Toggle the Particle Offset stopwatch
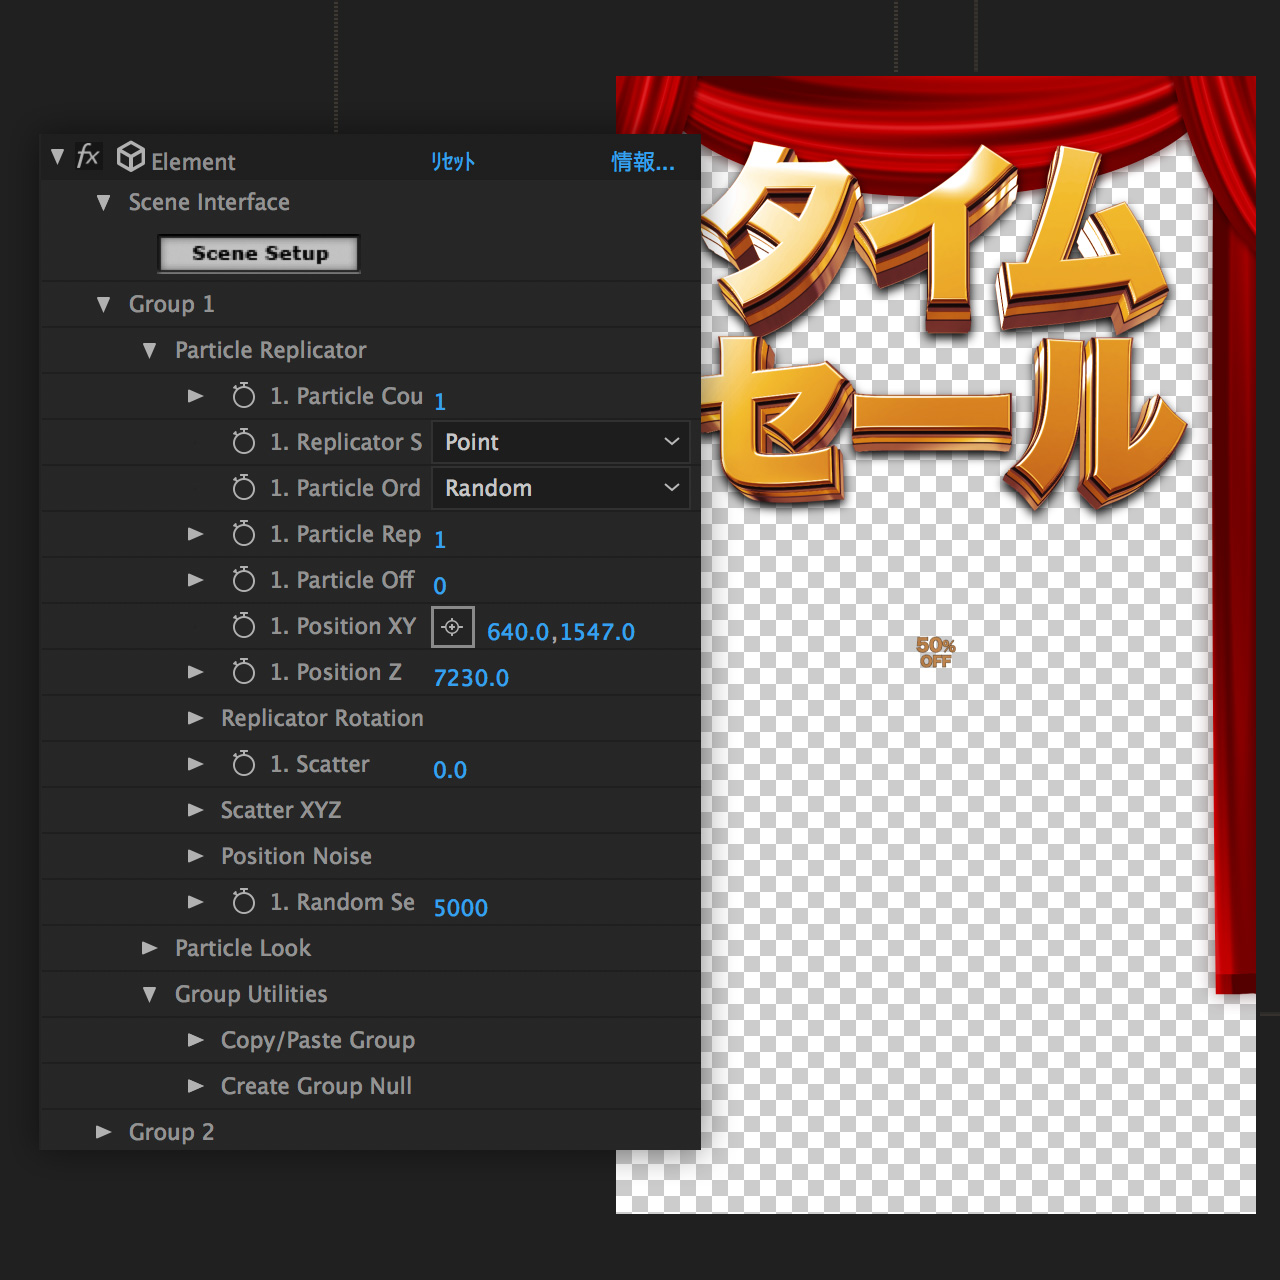 [x=243, y=580]
